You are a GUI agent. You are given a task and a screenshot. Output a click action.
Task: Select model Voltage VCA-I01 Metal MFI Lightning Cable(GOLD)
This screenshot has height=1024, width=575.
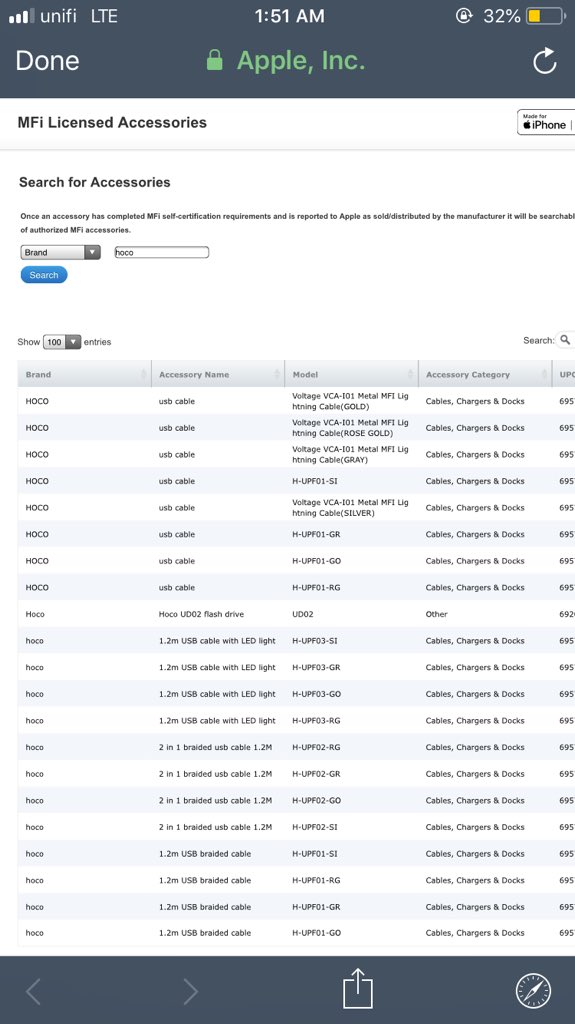tap(350, 401)
